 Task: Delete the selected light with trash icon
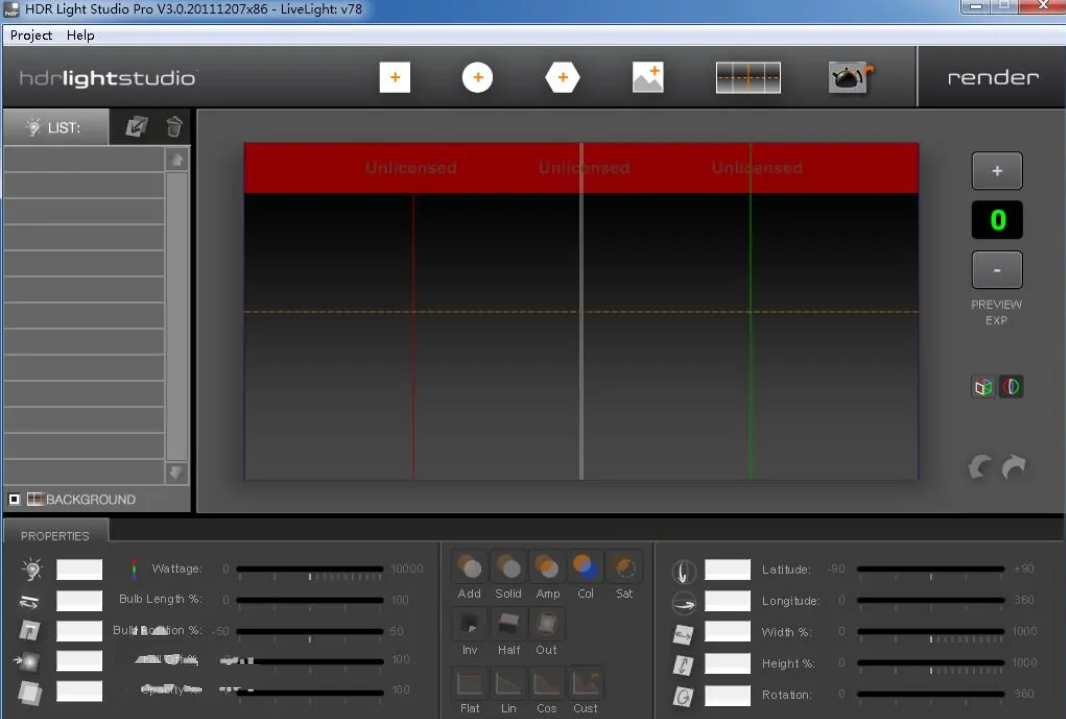point(174,126)
